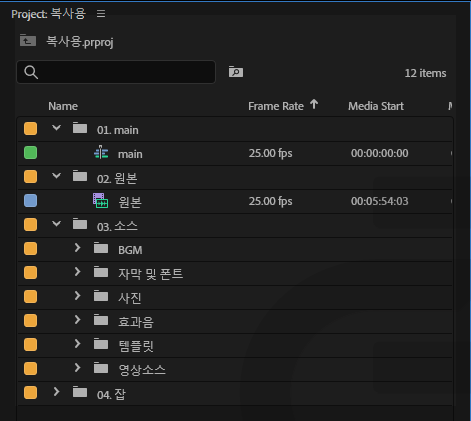Select the BGM bin name

pyautogui.click(x=130, y=250)
